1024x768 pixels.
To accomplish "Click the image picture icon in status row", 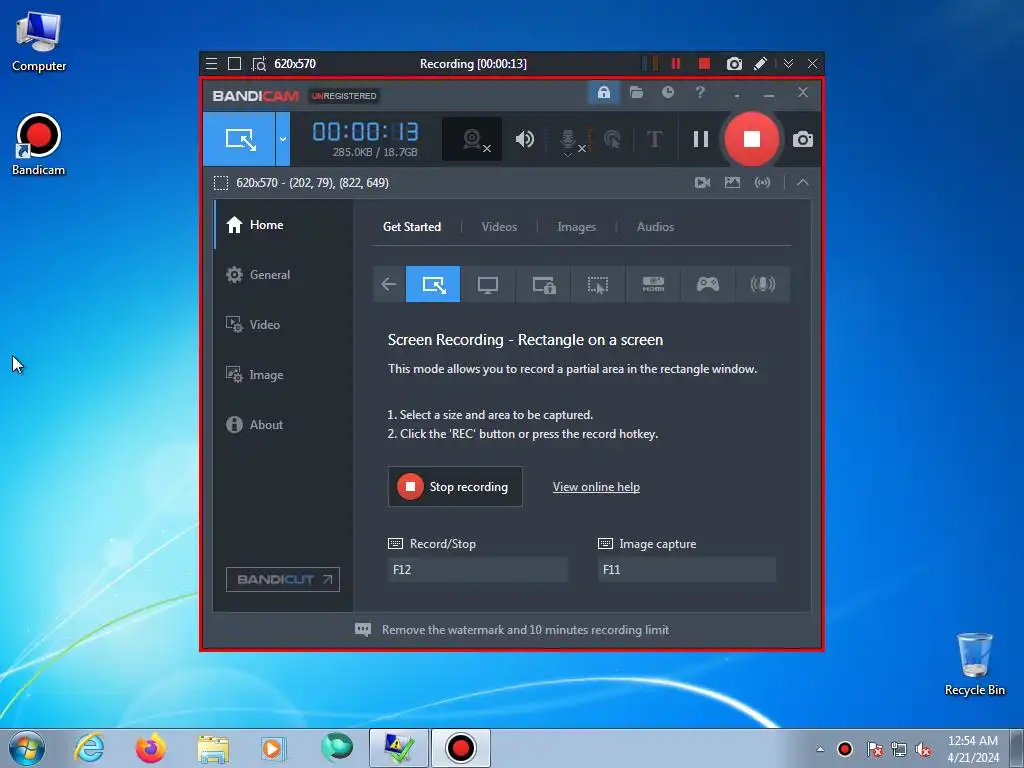I will [x=732, y=183].
